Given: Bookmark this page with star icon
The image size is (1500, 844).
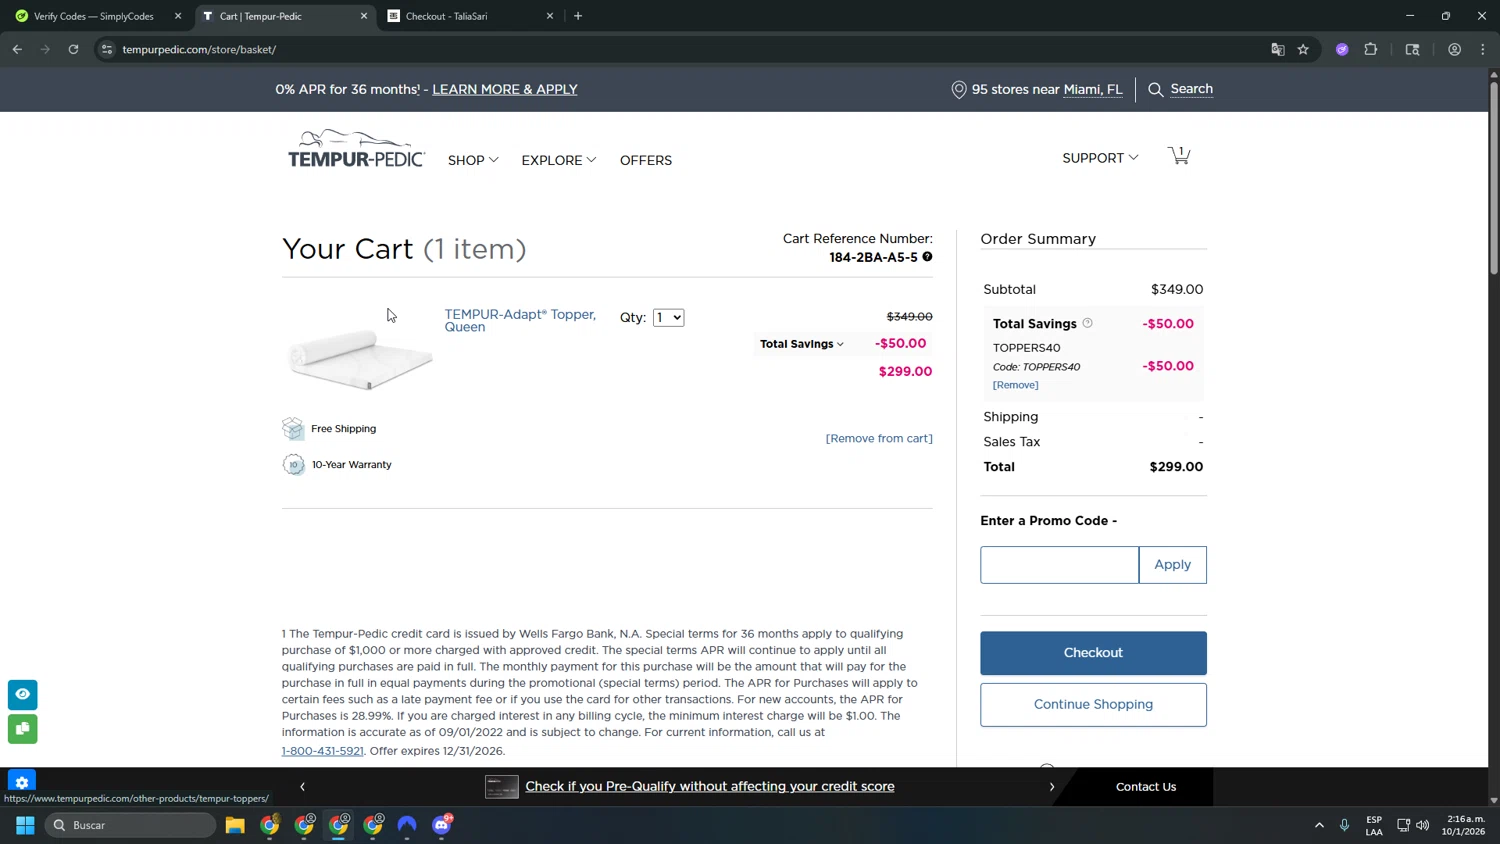Looking at the screenshot, I should point(1303,49).
